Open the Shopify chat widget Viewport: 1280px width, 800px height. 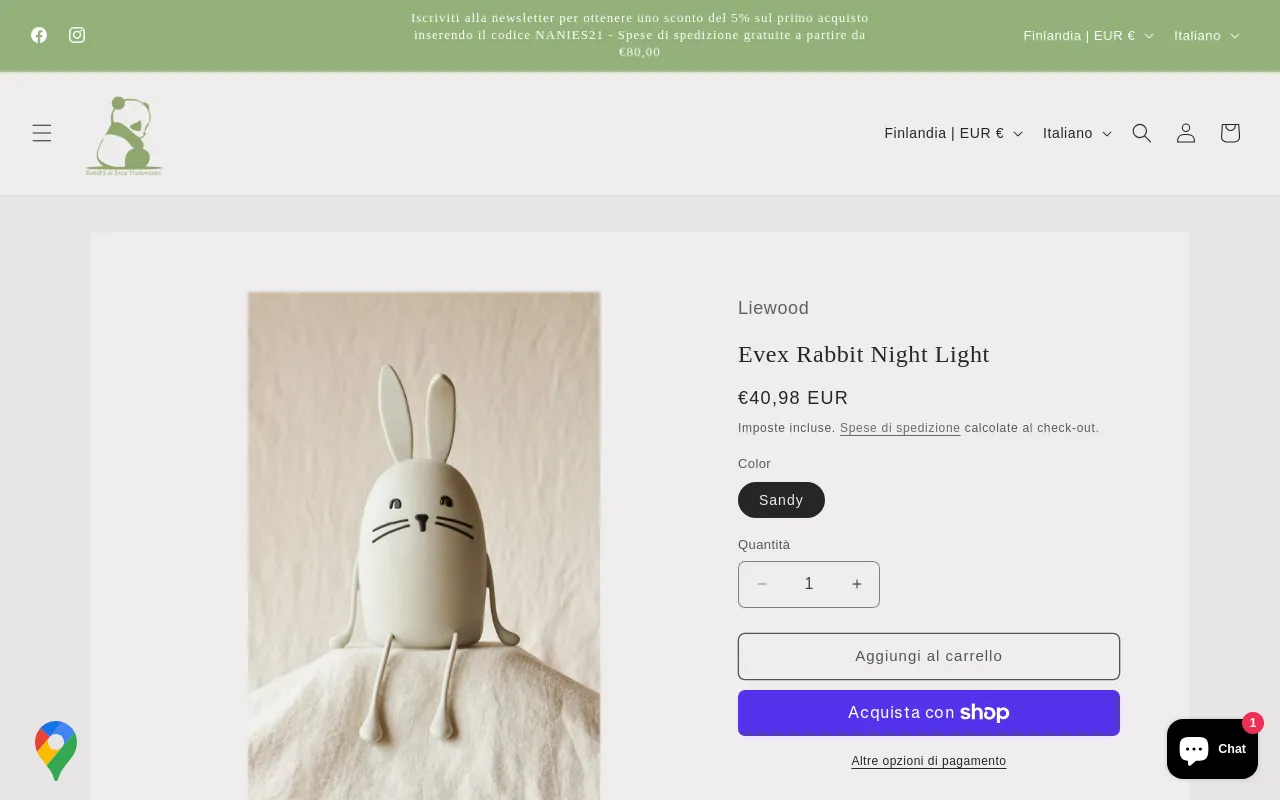pyautogui.click(x=1212, y=749)
